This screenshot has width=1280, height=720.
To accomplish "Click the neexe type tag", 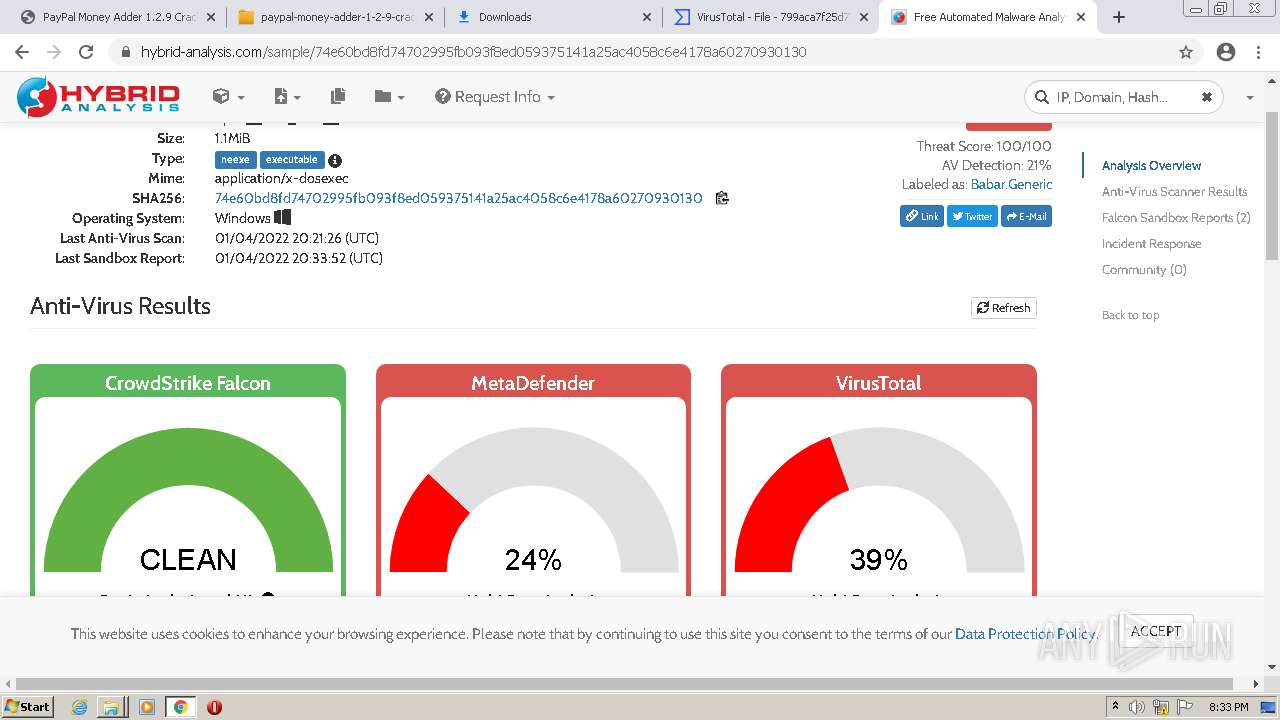I will 235,159.
